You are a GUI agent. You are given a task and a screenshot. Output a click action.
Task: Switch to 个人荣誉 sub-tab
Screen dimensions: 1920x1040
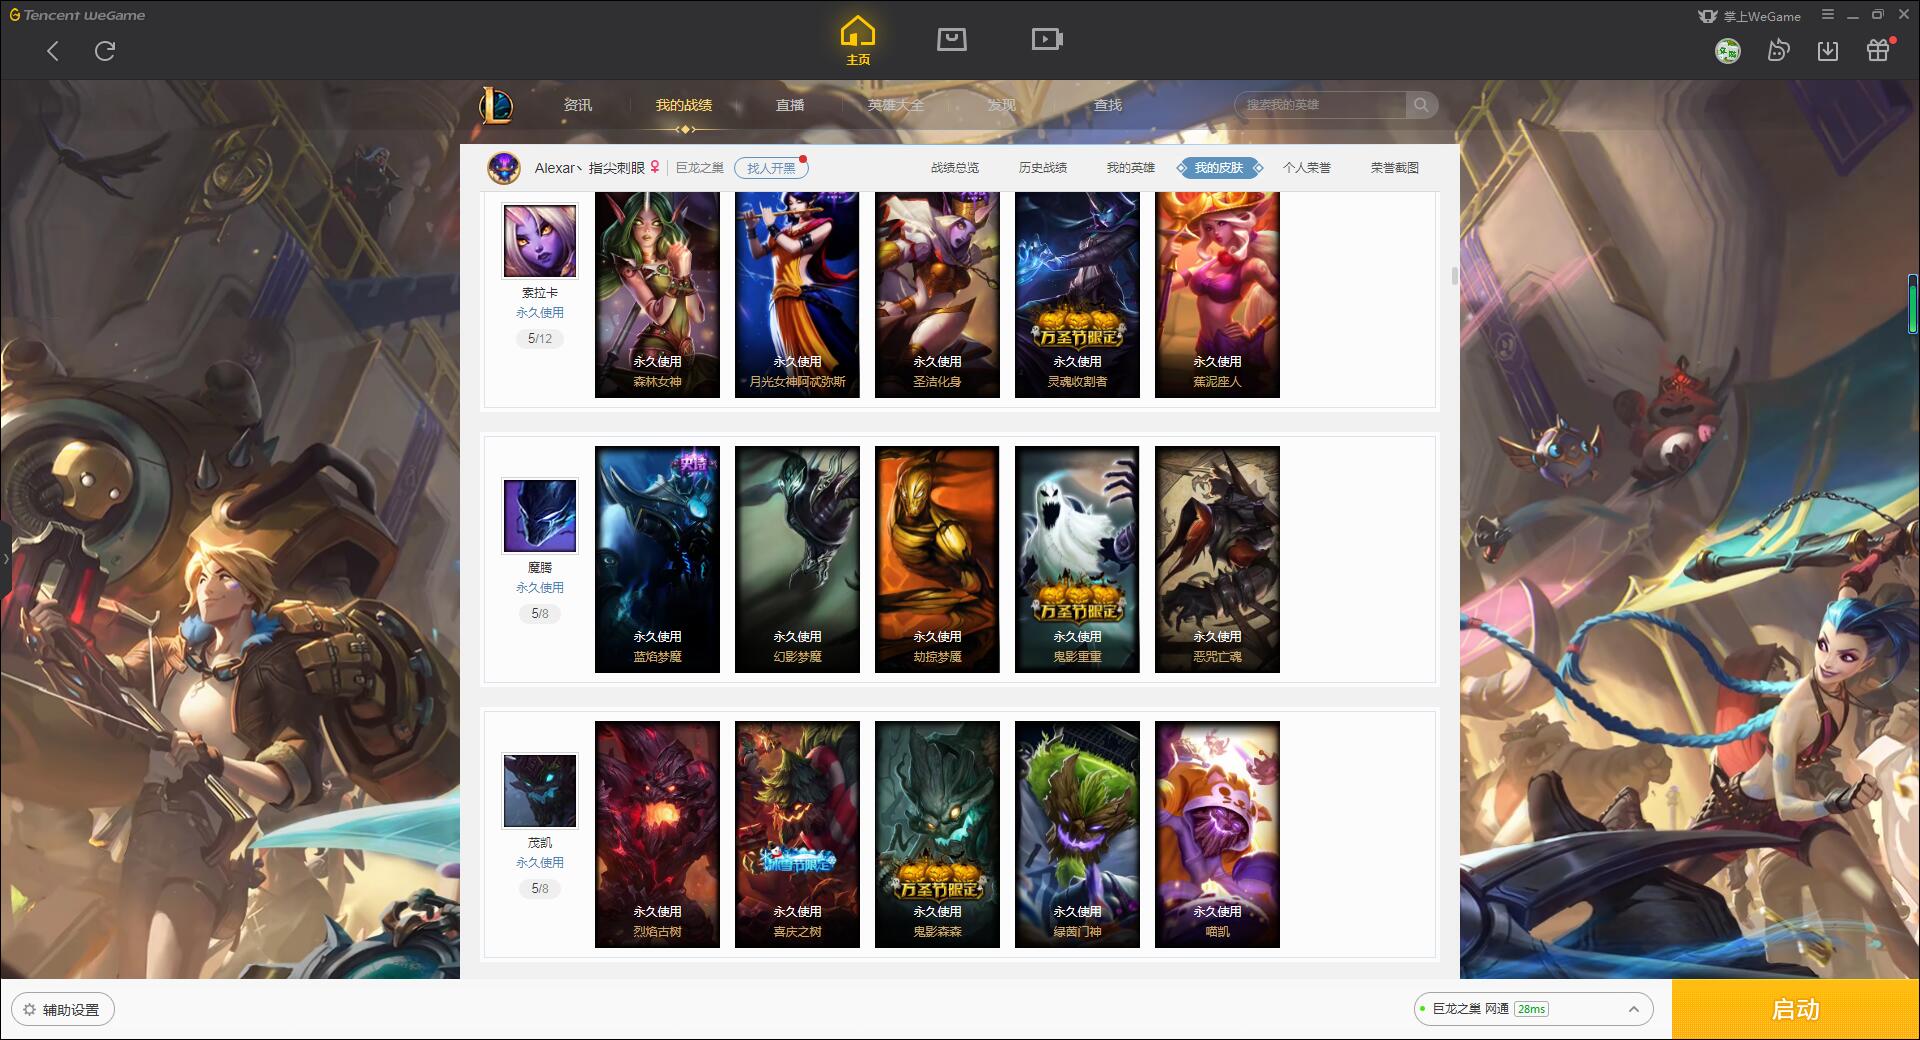point(1307,168)
